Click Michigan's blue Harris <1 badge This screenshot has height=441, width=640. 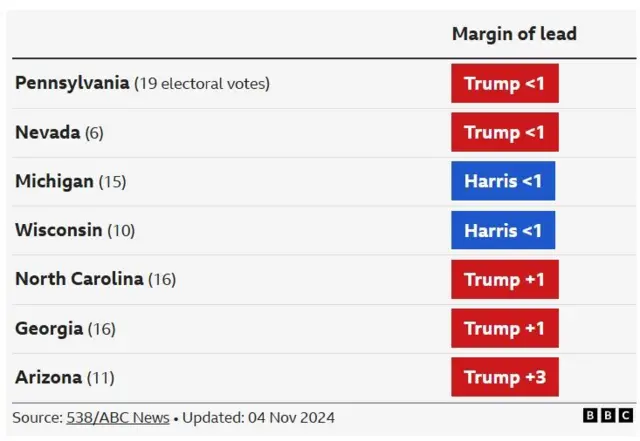[x=503, y=182]
